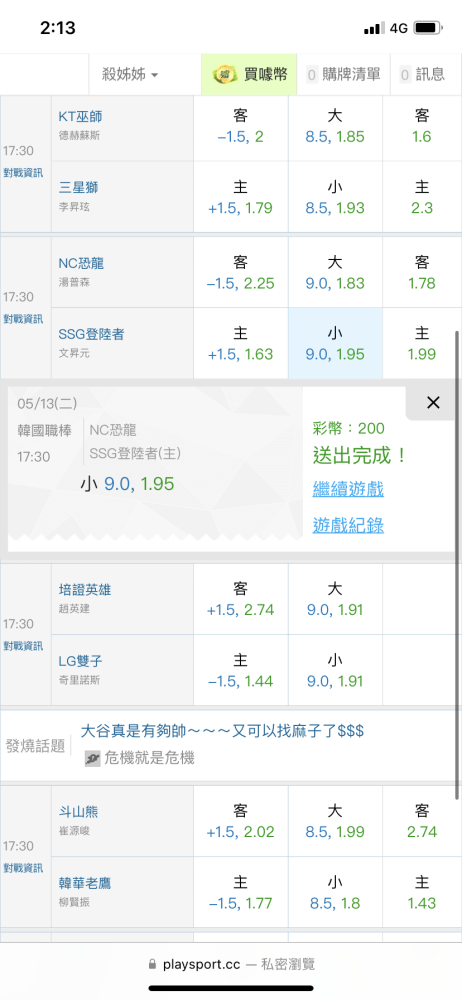The height and width of the screenshot is (1000, 462).
Task: Open the 殺姊姊 account dropdown
Action: tap(130, 75)
